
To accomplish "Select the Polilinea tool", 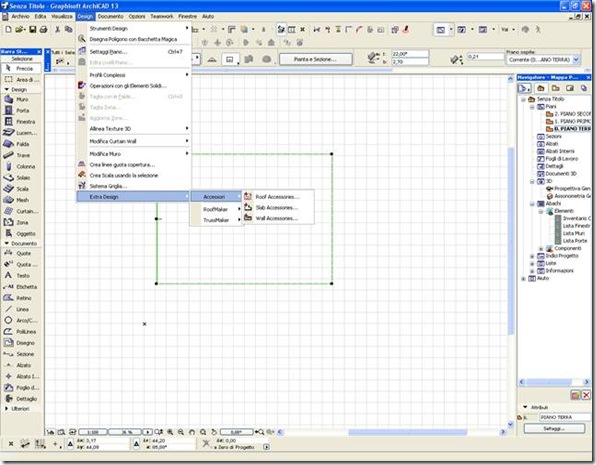I will [x=21, y=332].
